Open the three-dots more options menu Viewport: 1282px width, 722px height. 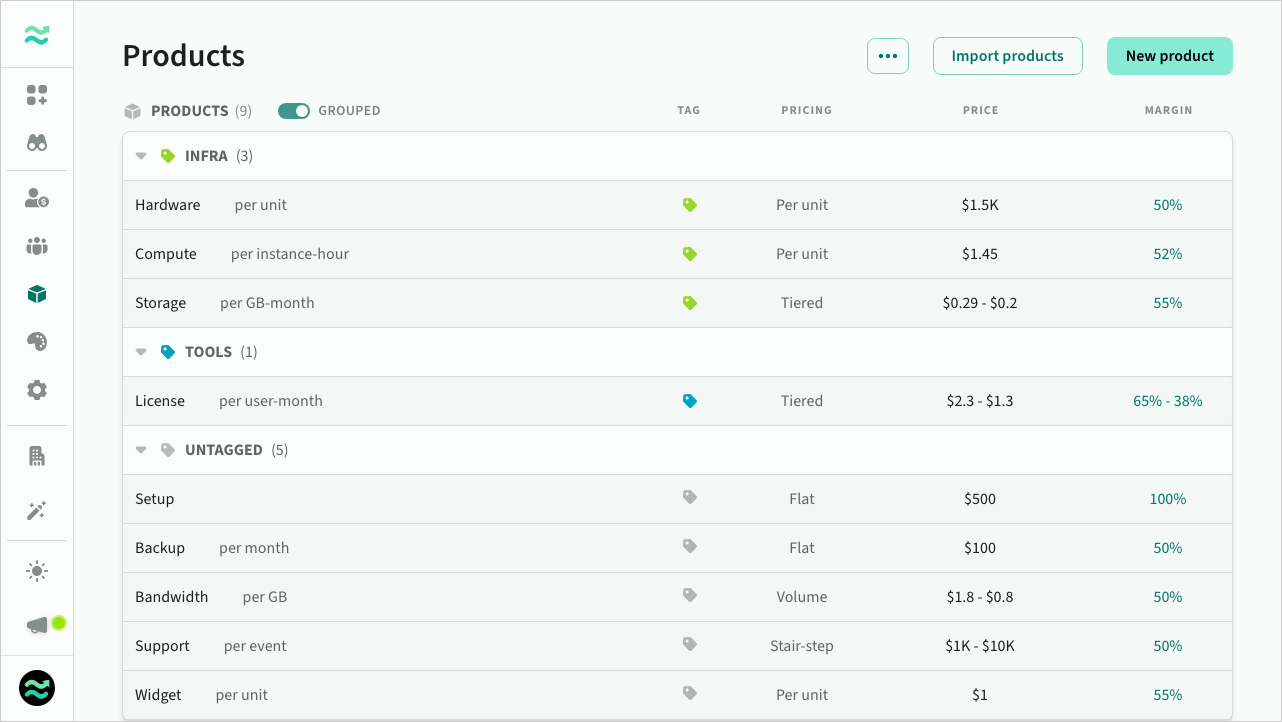(887, 56)
